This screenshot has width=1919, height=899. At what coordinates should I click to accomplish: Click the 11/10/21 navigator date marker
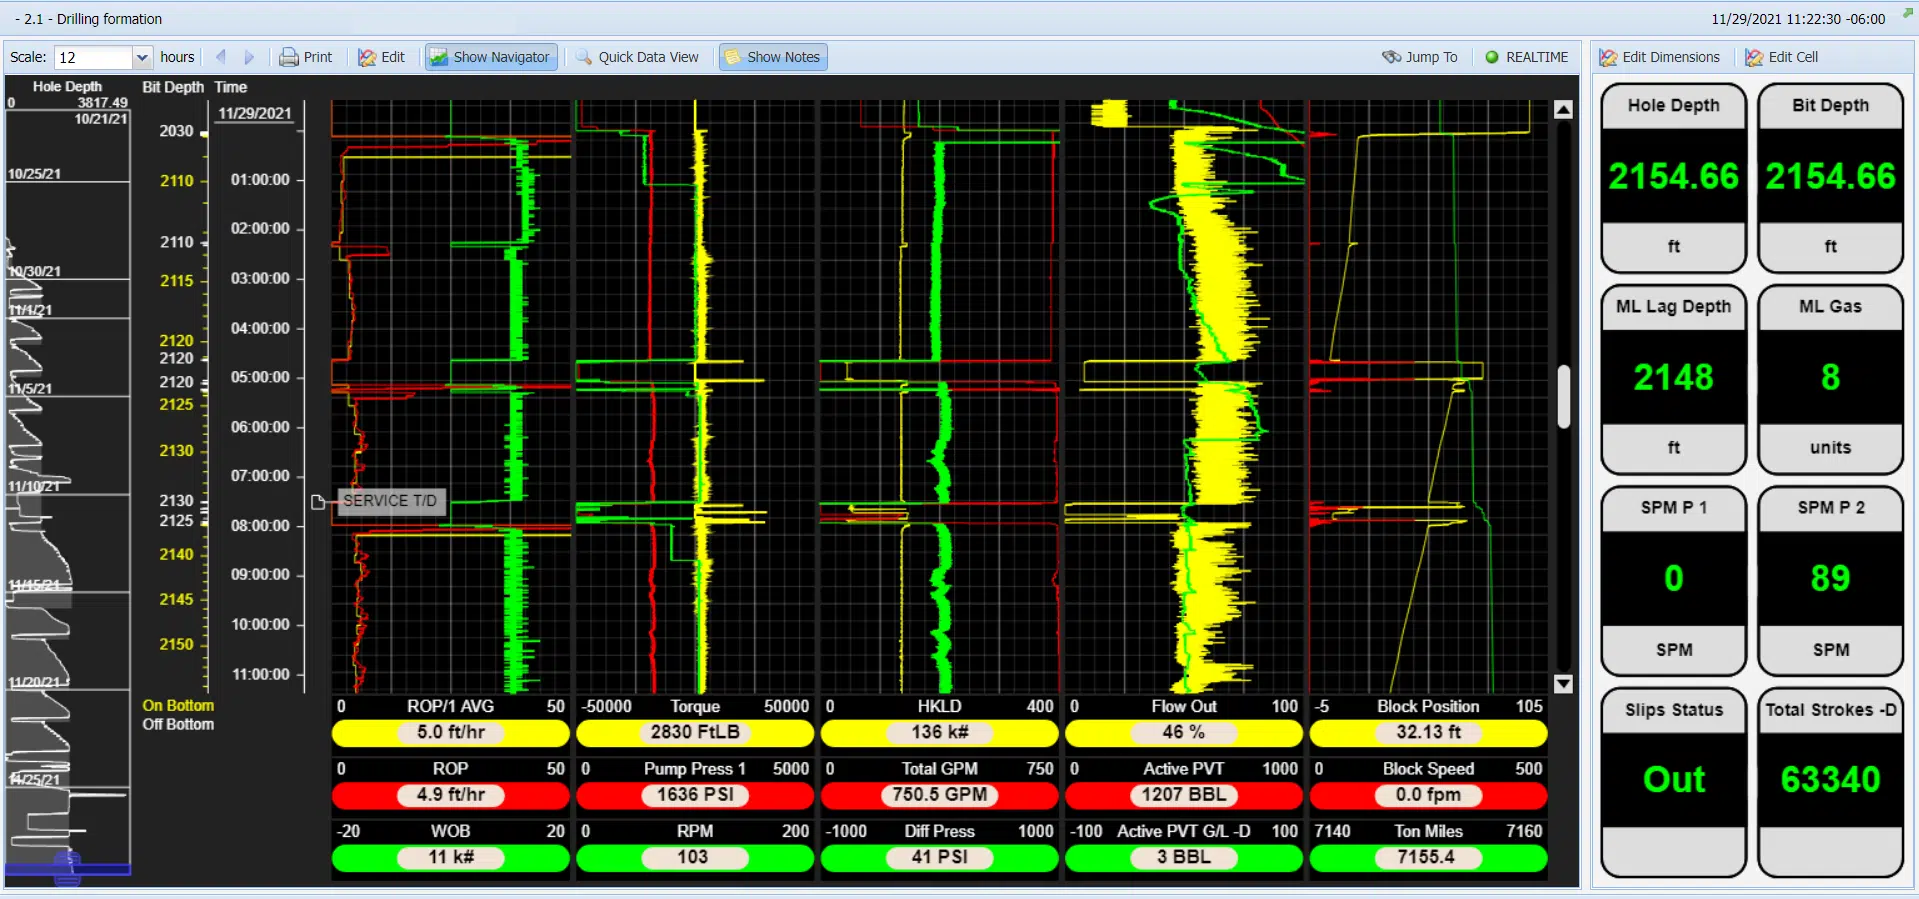tap(34, 486)
